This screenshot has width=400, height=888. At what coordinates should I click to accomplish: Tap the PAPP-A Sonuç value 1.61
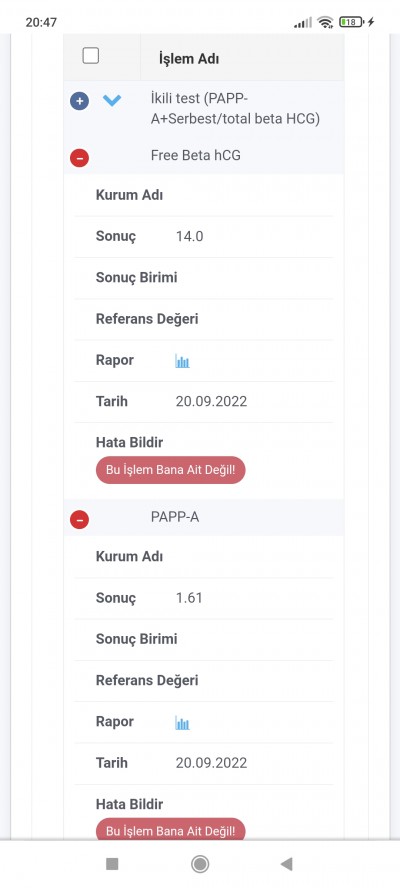coord(189,598)
